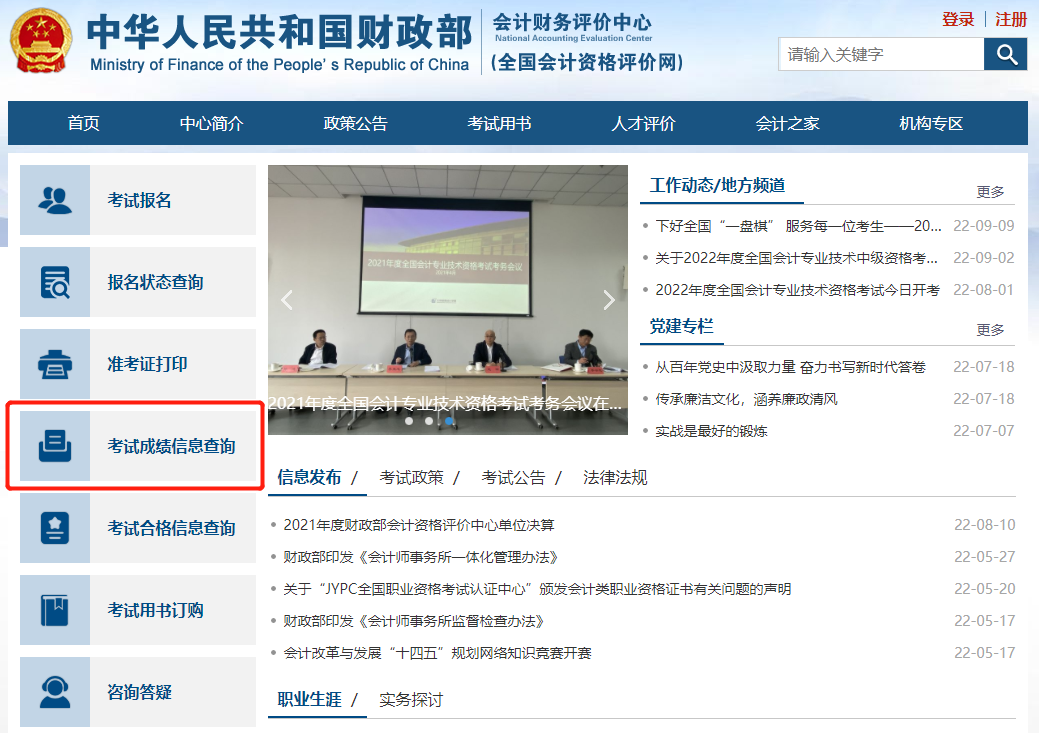Open 政策公告 navigation item
Screen dimensions: 1039x733
point(355,123)
